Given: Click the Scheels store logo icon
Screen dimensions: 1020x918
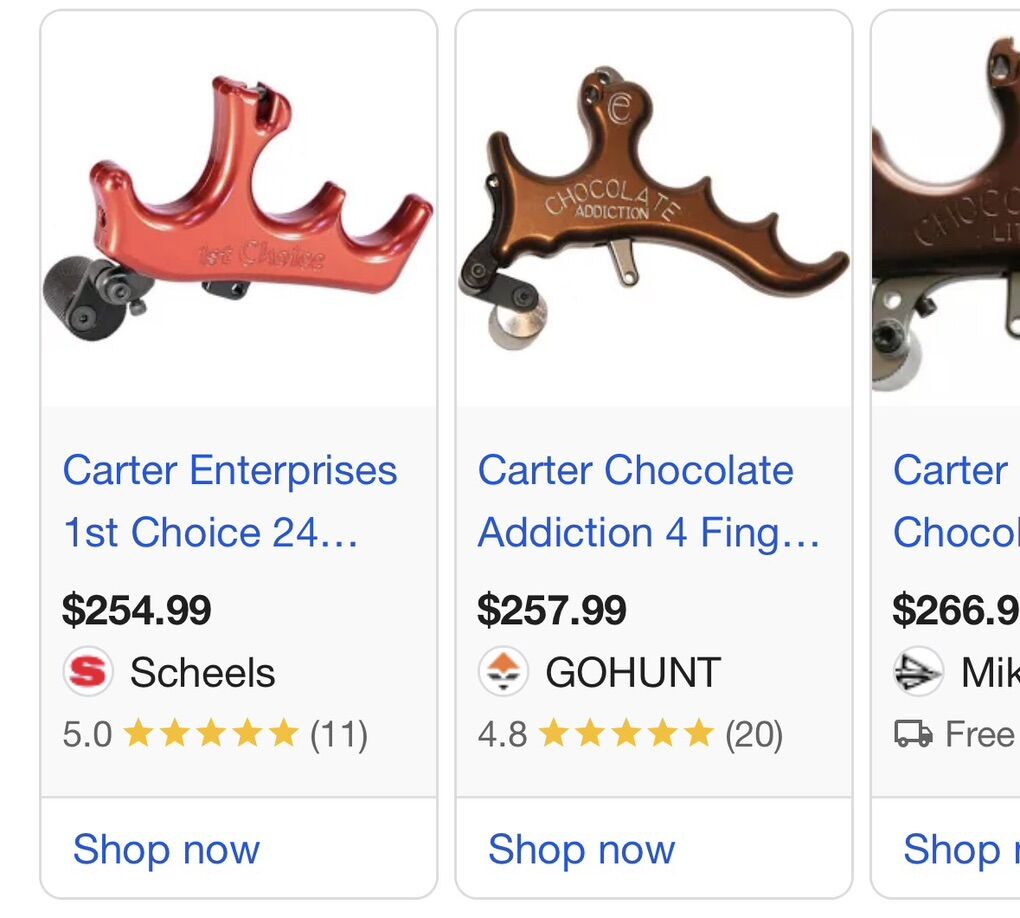Looking at the screenshot, I should pos(88,672).
